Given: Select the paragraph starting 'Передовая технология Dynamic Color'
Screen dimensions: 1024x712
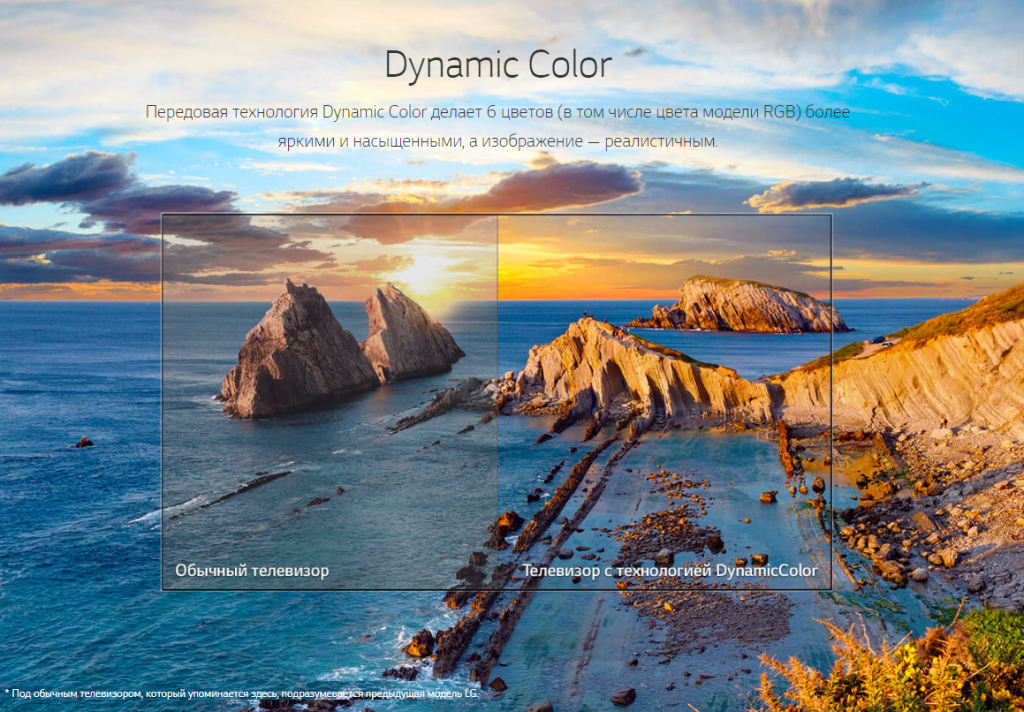Looking at the screenshot, I should pyautogui.click(x=498, y=126).
